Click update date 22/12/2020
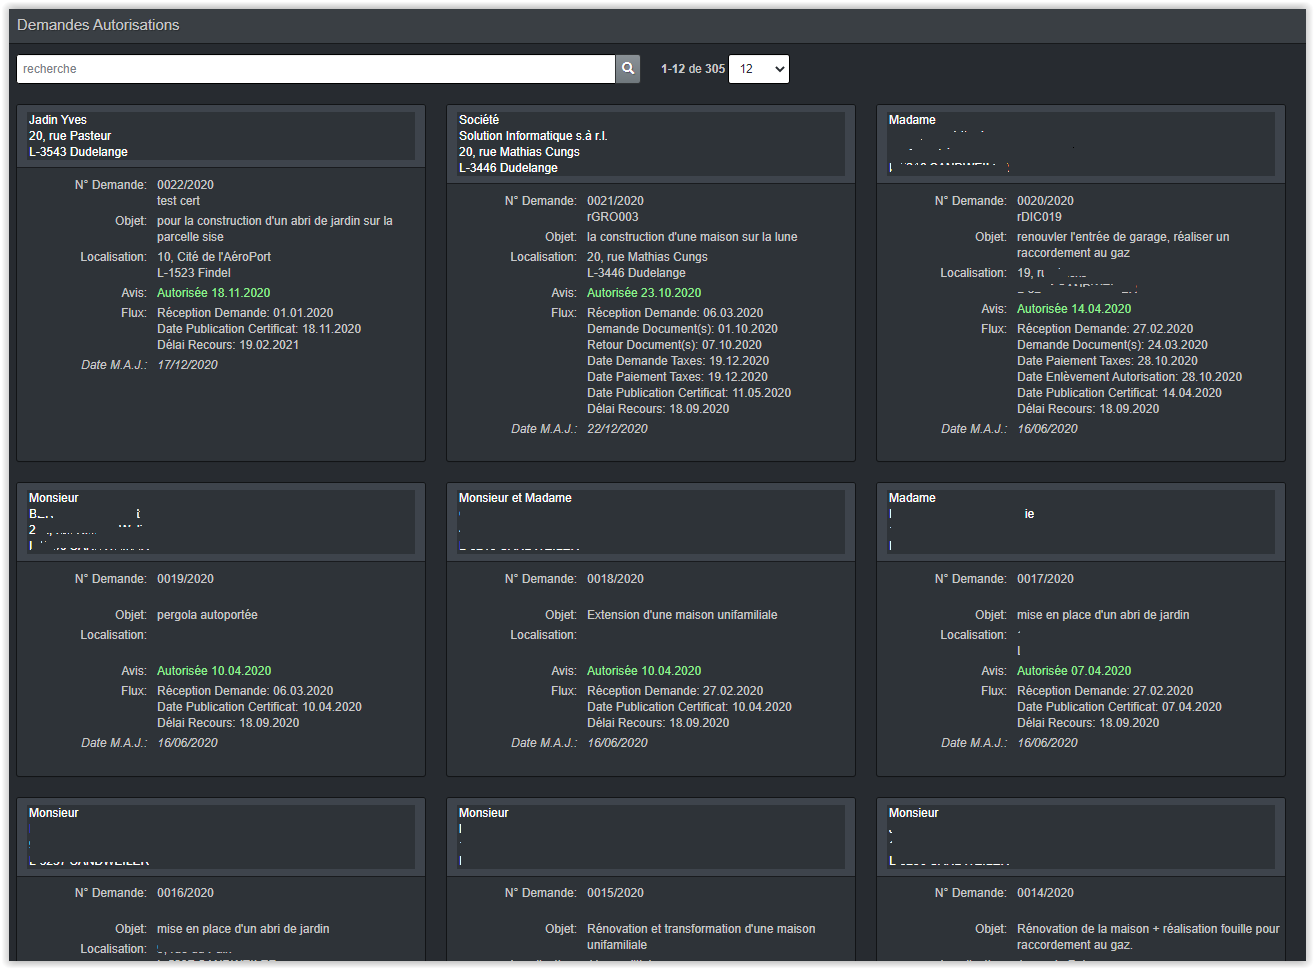Screen dimensions: 1314x969 point(617,429)
